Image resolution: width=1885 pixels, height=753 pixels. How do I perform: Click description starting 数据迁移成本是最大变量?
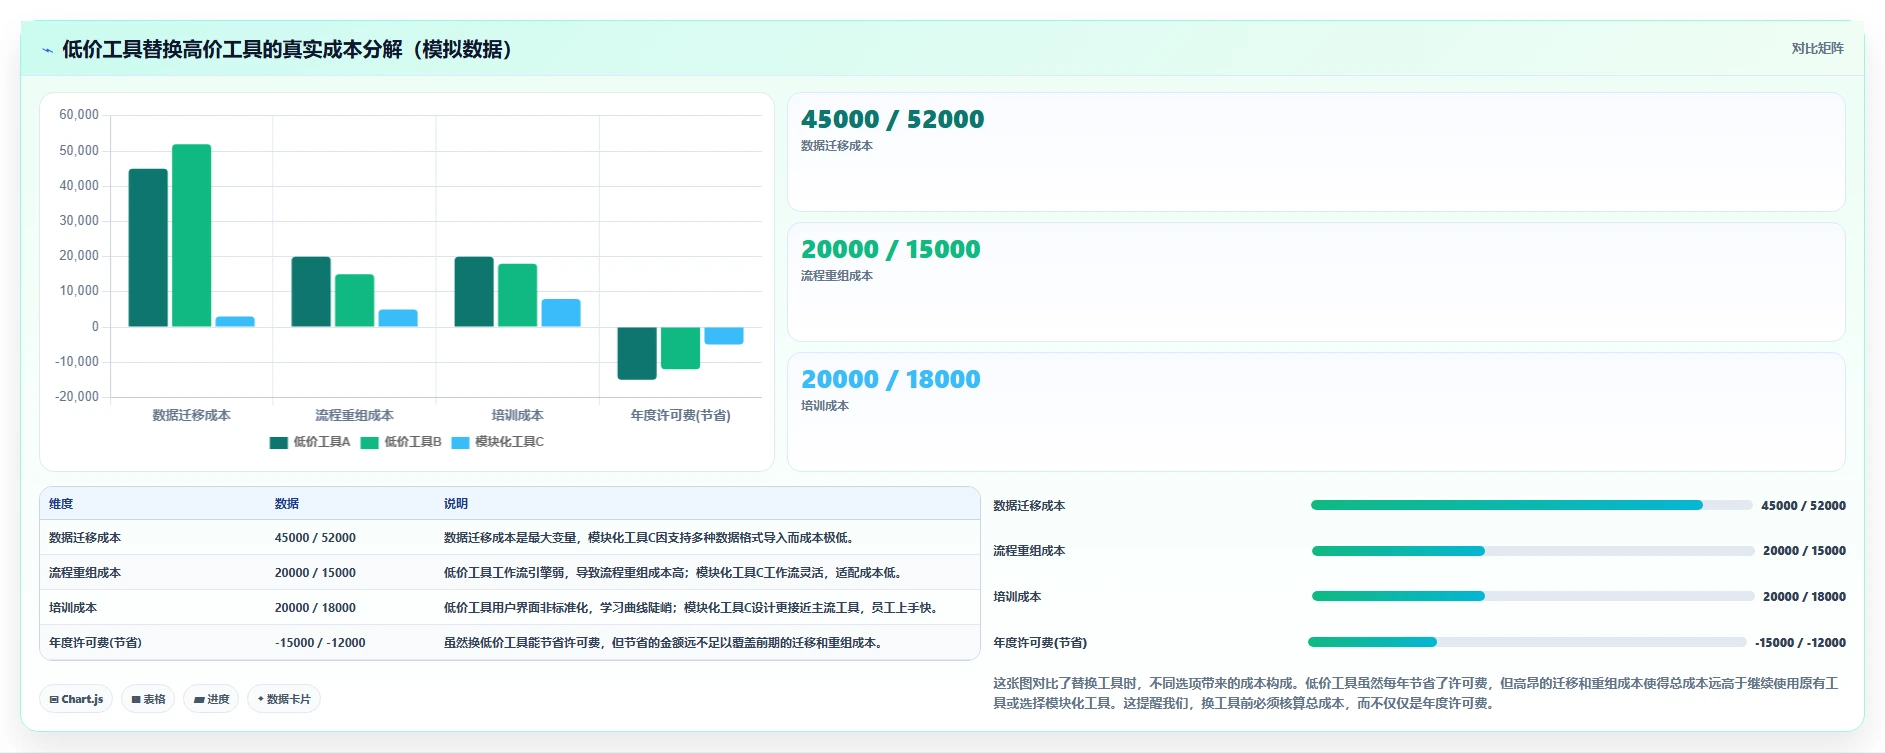click(x=651, y=538)
